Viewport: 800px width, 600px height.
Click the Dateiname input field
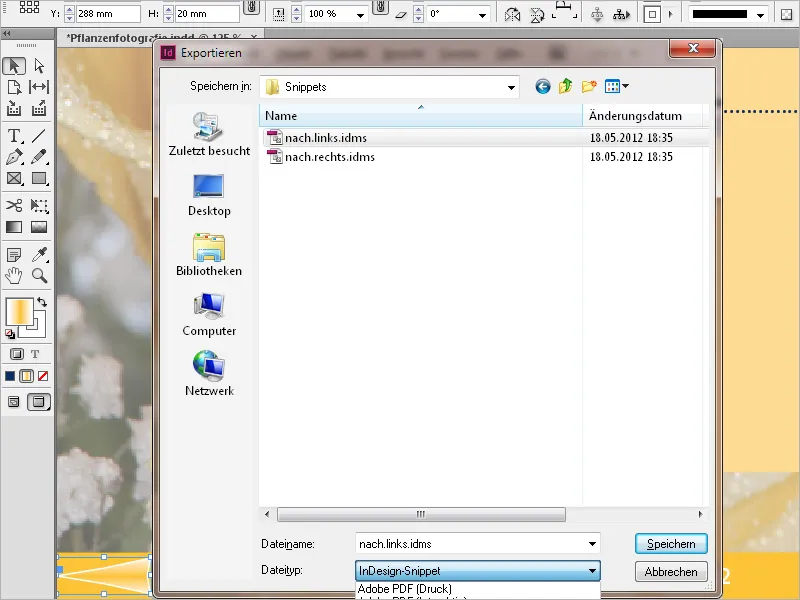[470, 544]
